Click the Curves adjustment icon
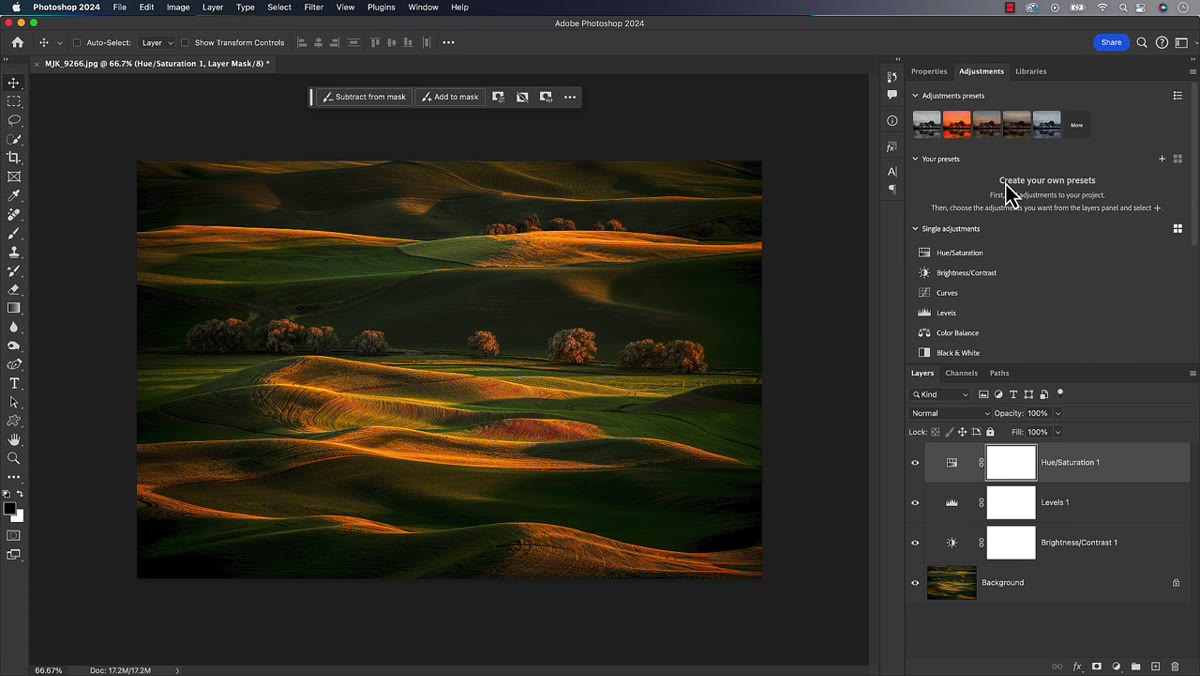Viewport: 1200px width, 676px height. pyautogui.click(x=924, y=293)
